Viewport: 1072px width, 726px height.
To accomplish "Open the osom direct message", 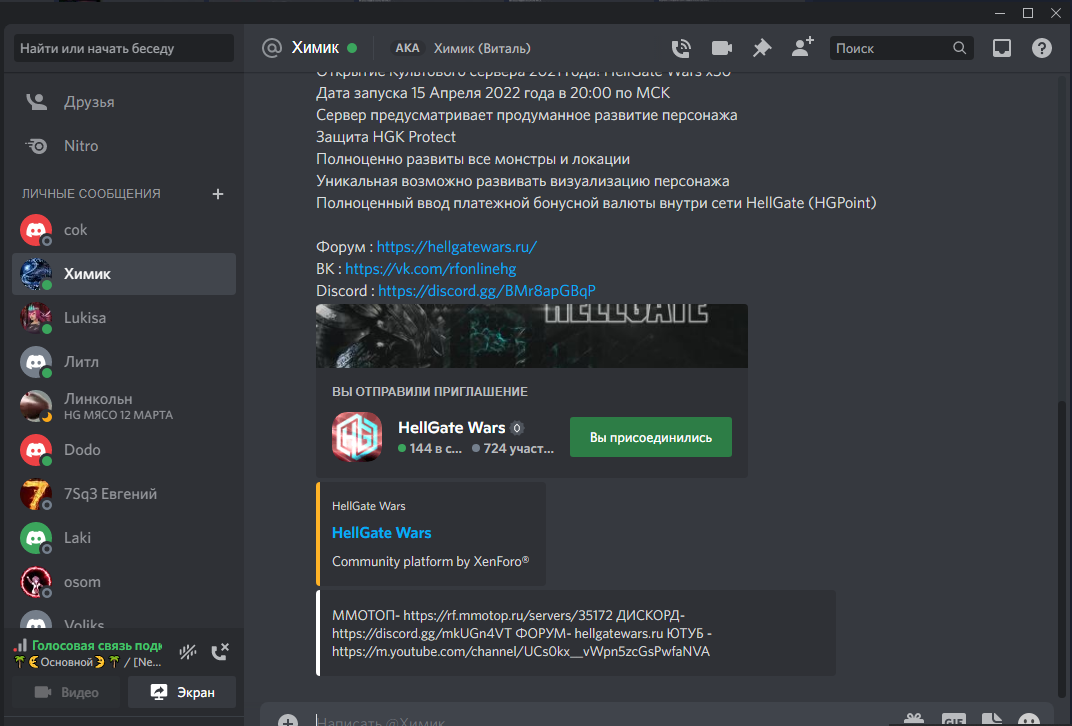I will tap(124, 582).
